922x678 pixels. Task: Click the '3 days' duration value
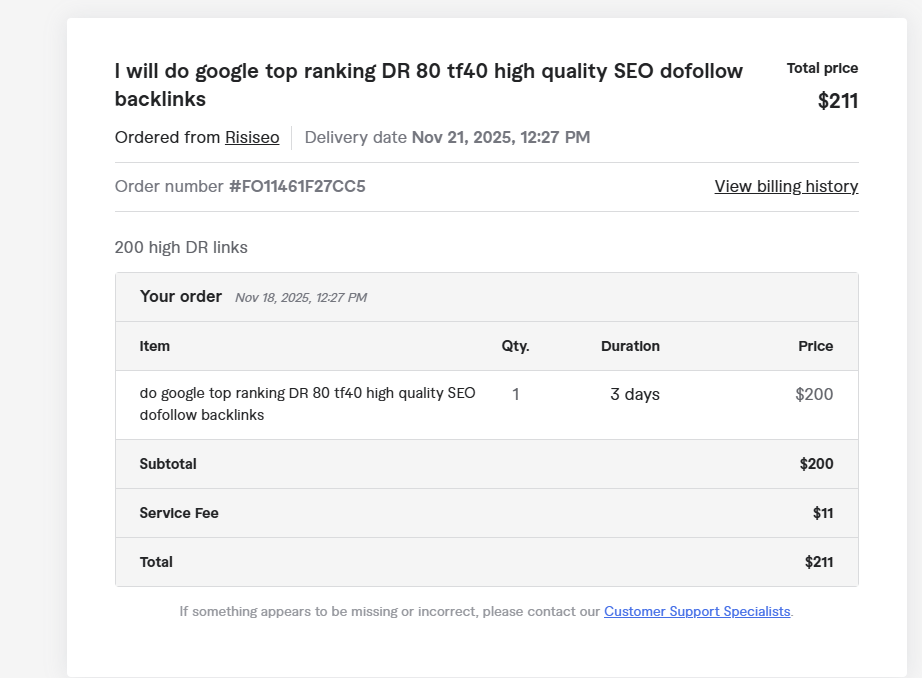[x=635, y=394]
